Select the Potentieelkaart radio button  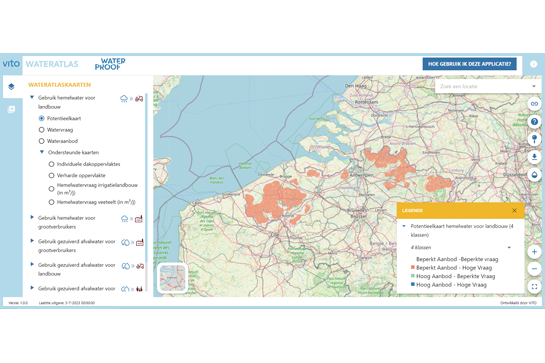(41, 119)
